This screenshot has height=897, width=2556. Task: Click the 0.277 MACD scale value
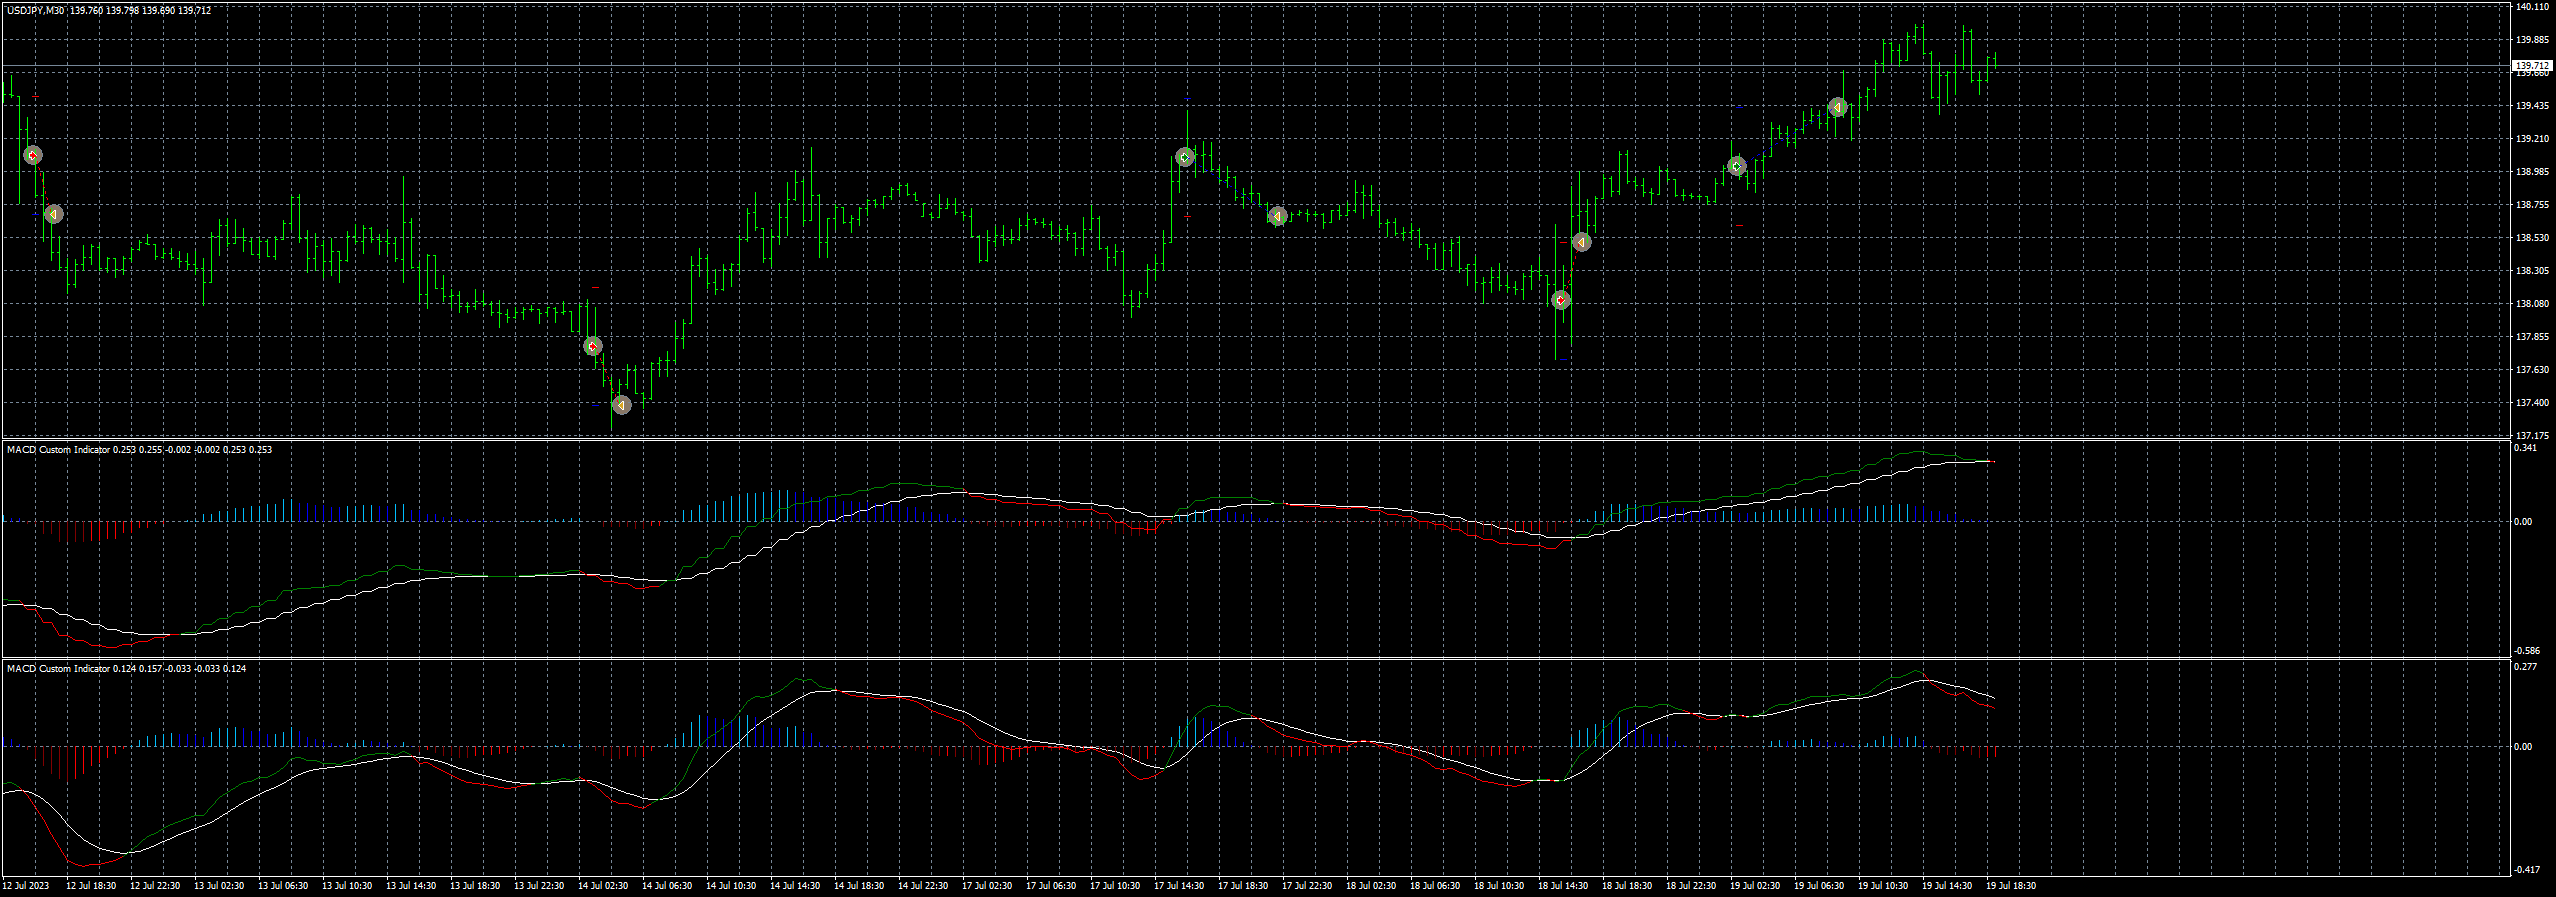pyautogui.click(x=2525, y=666)
